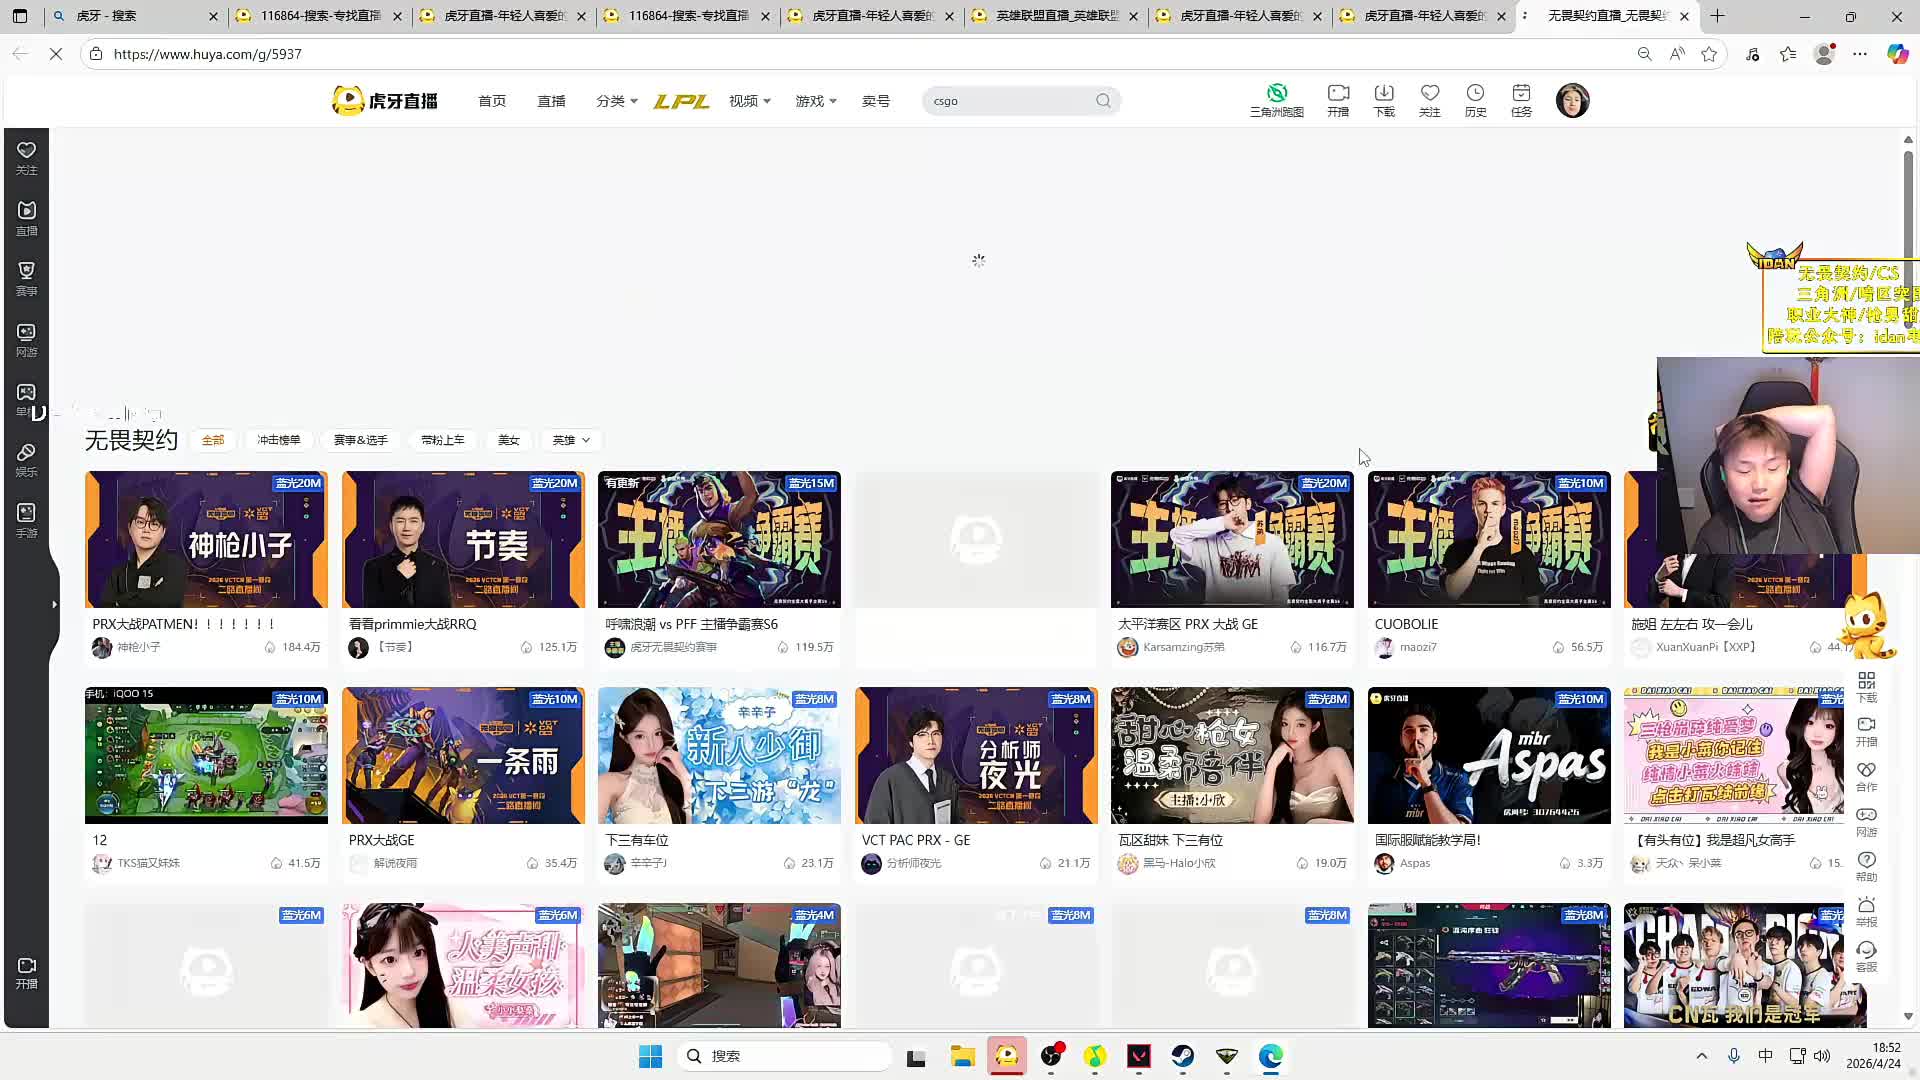Image resolution: width=1920 pixels, height=1080 pixels.
Task: Go to 首页 in the navigation bar
Action: tap(492, 101)
